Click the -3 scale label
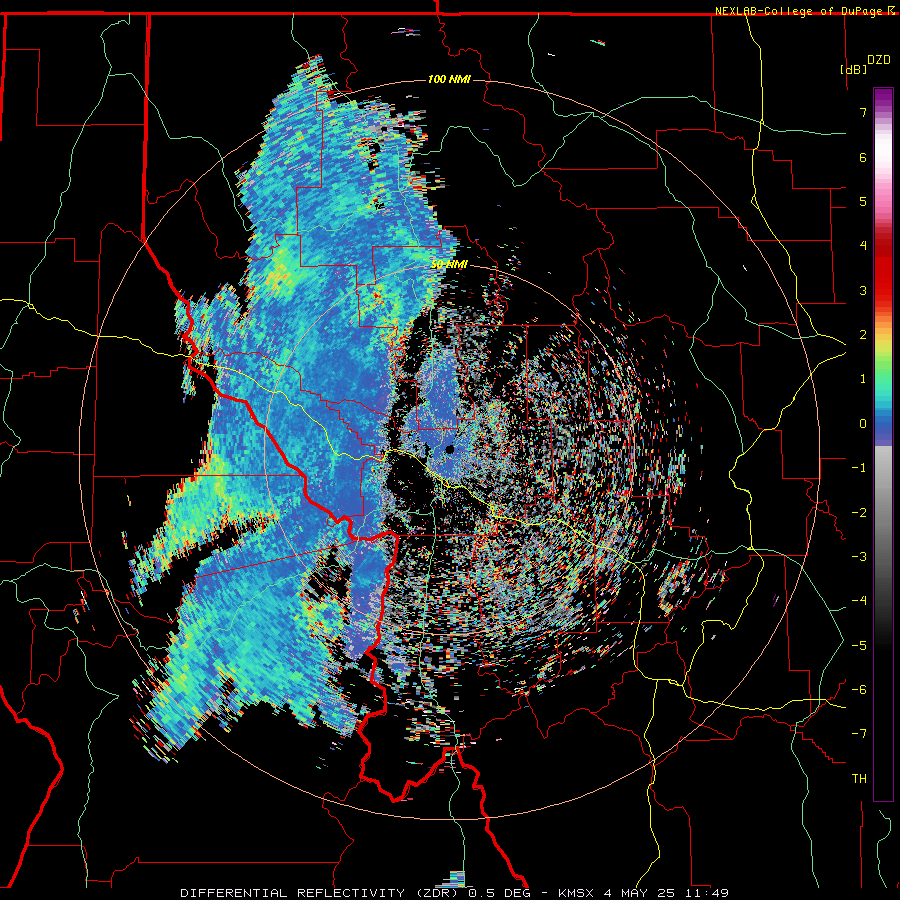 coord(859,557)
